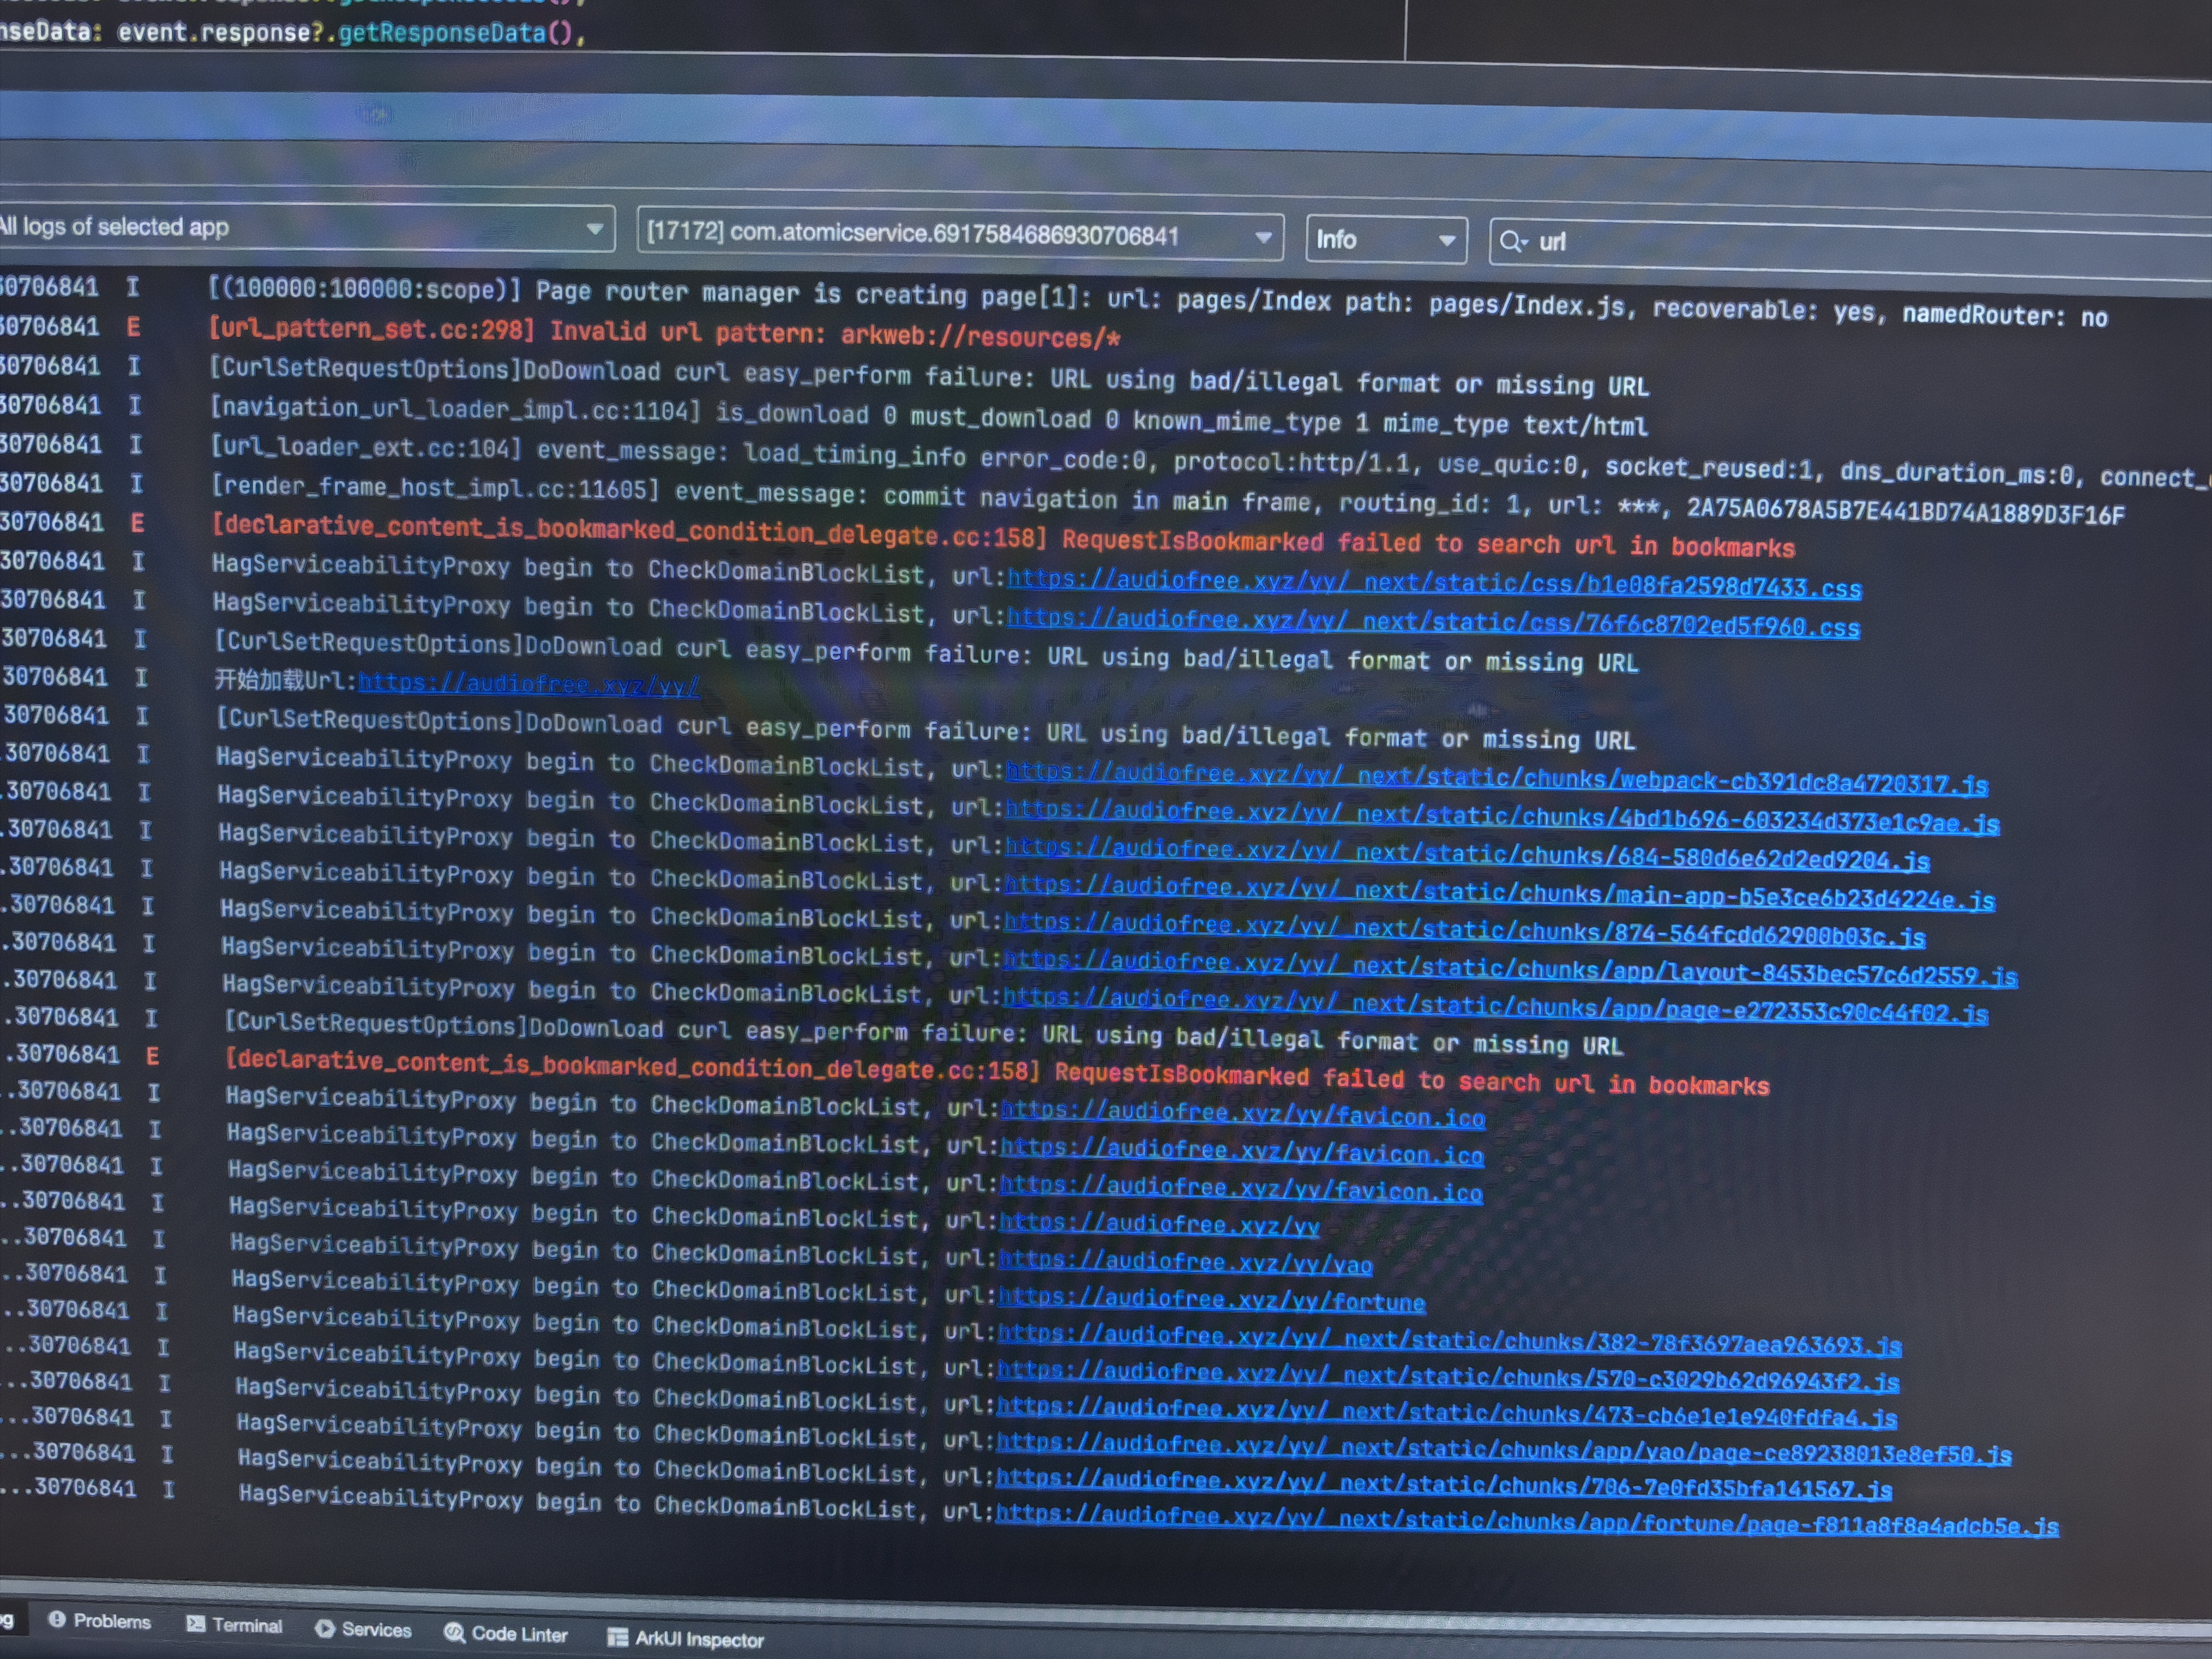Click the Problems warning icon
Image resolution: width=2212 pixels, height=1659 pixels.
point(57,1619)
